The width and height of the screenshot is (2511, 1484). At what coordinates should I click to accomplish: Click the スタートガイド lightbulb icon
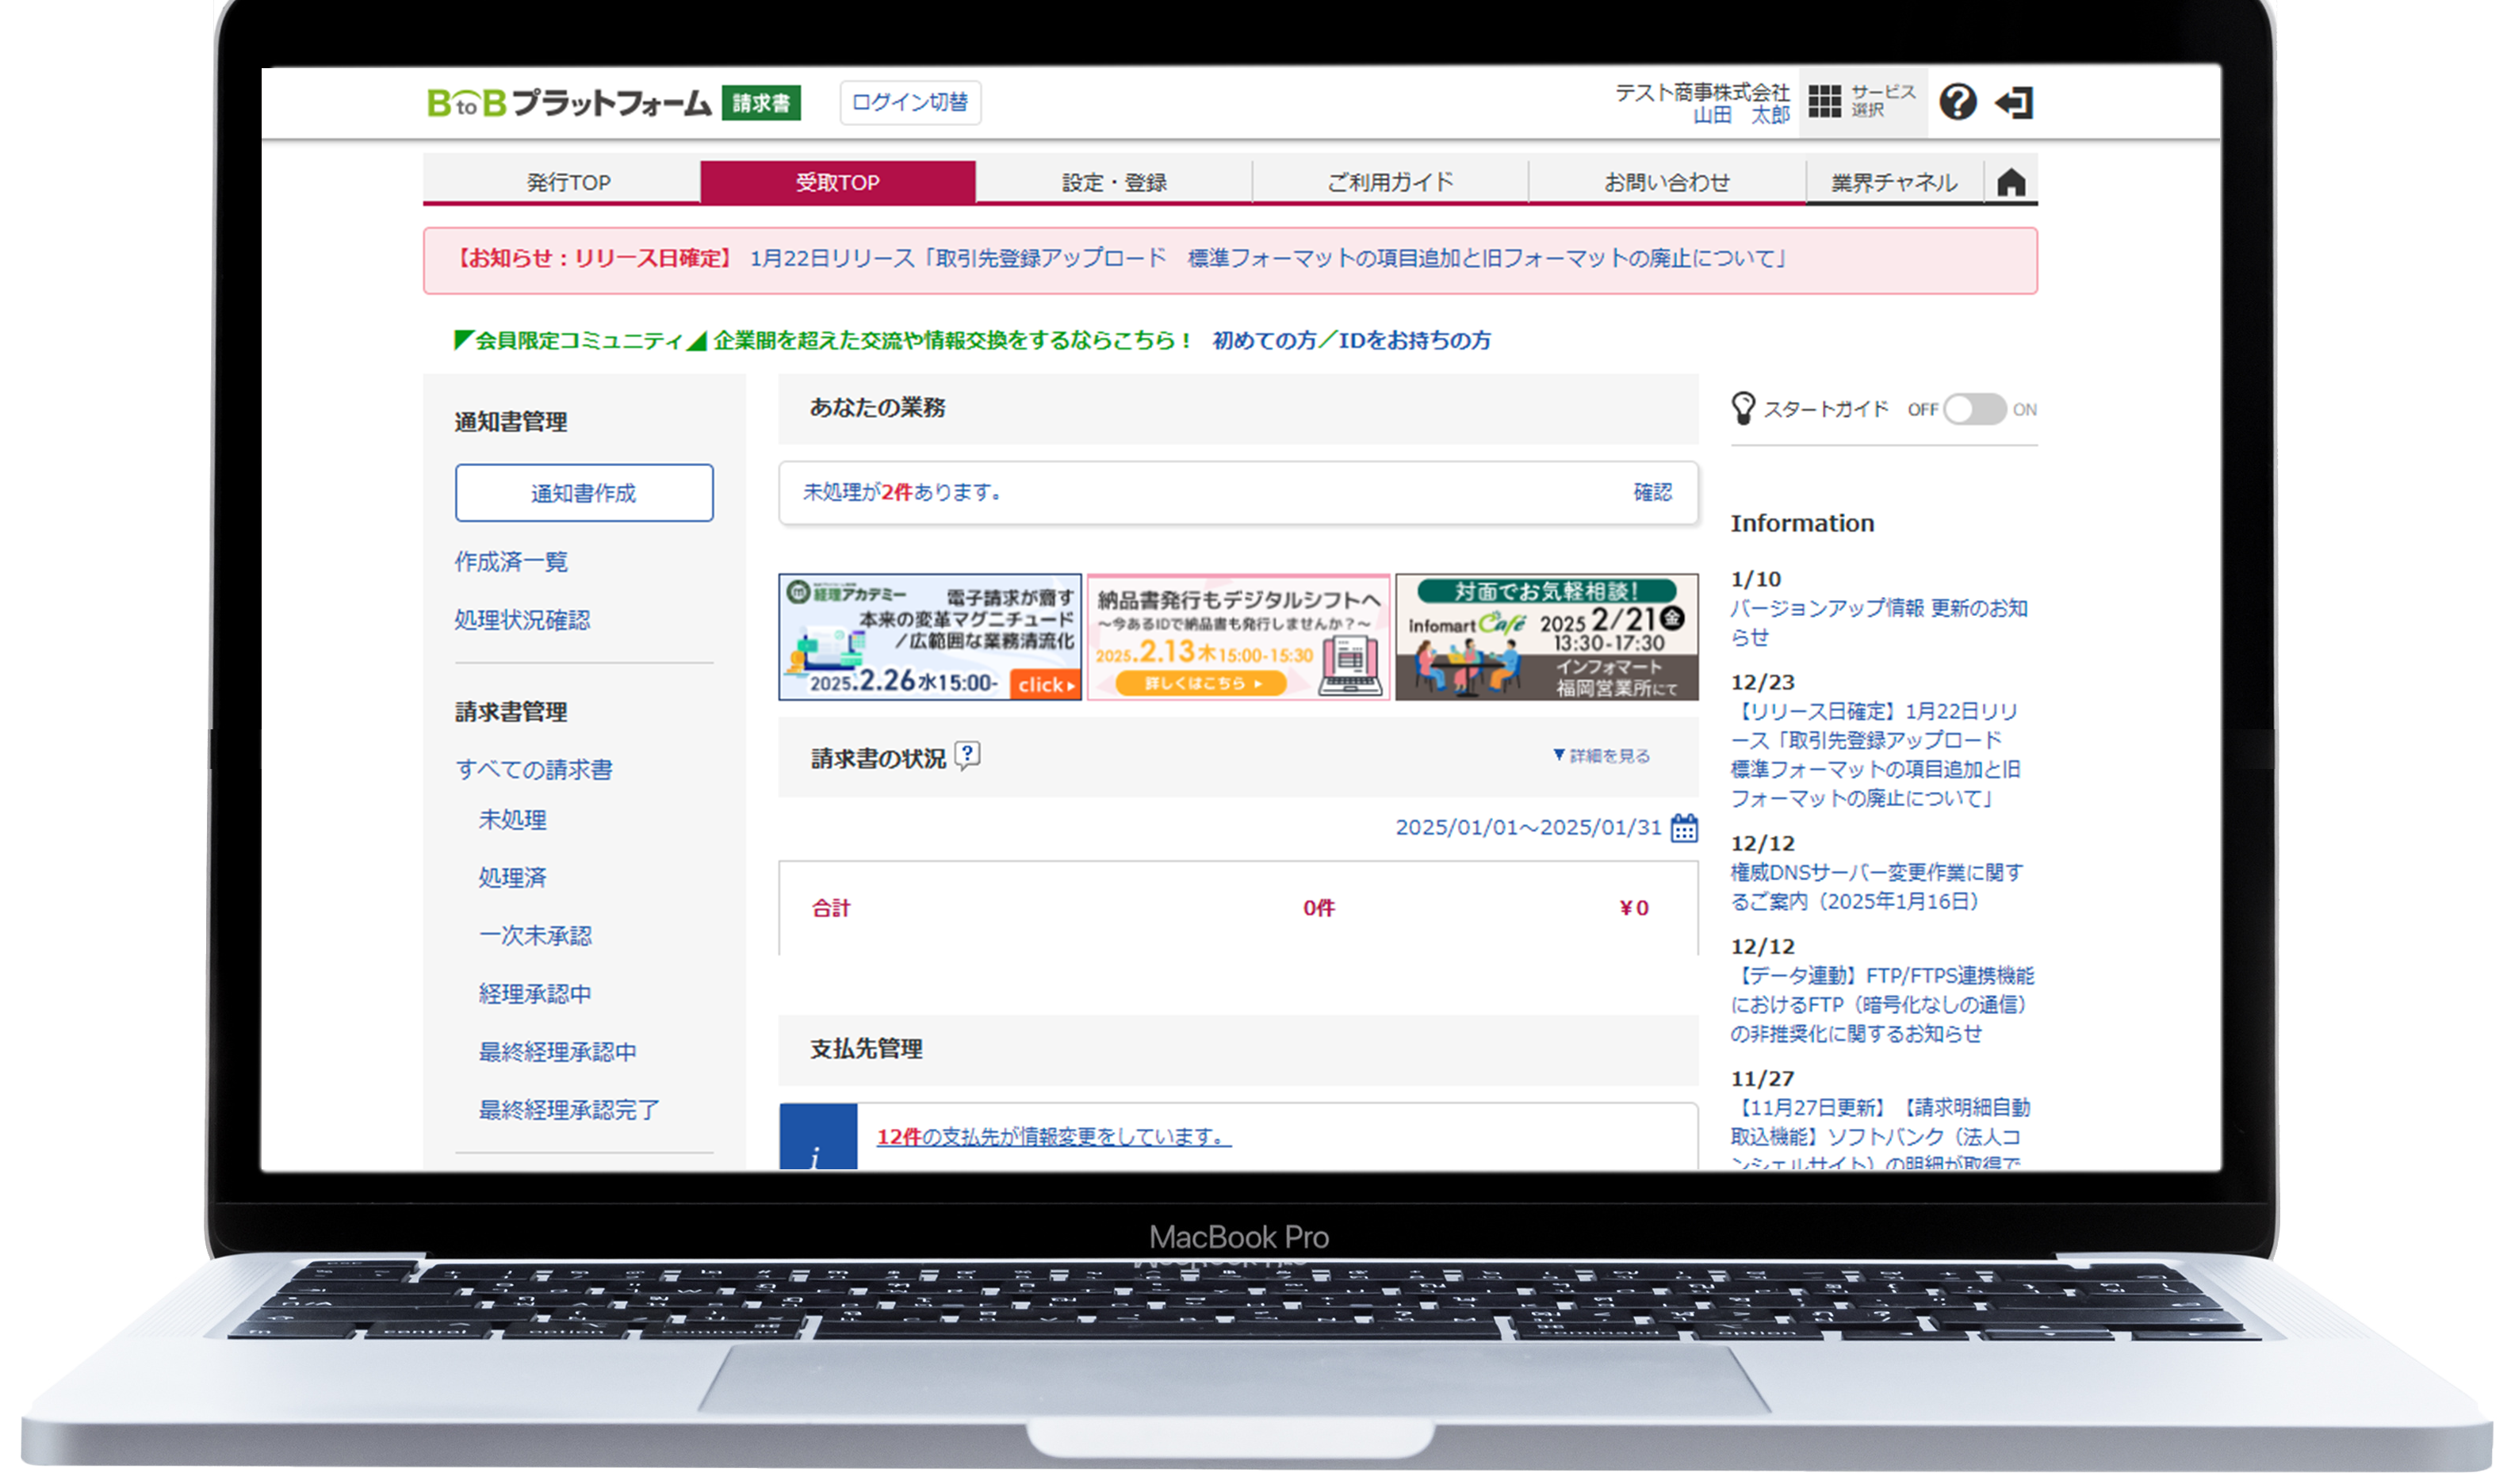click(x=1743, y=408)
